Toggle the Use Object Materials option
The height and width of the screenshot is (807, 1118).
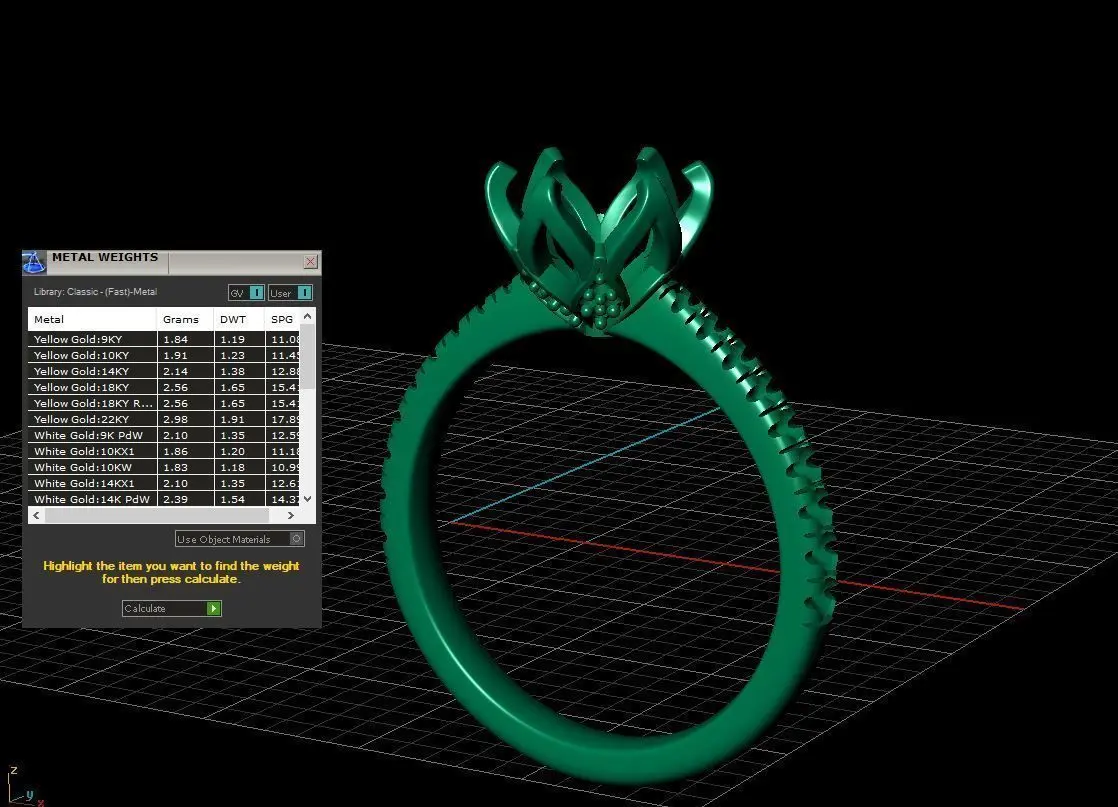(x=240, y=539)
